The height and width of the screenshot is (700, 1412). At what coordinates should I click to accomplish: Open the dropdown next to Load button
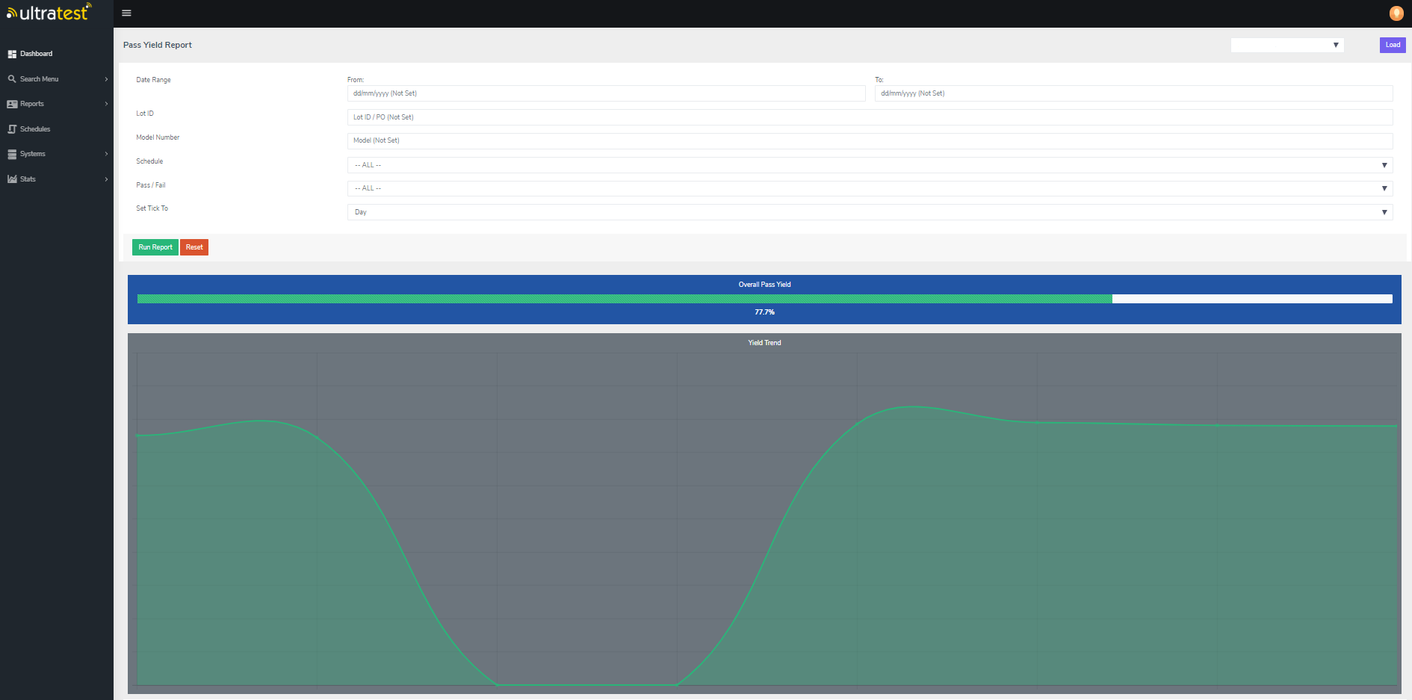click(x=1287, y=45)
